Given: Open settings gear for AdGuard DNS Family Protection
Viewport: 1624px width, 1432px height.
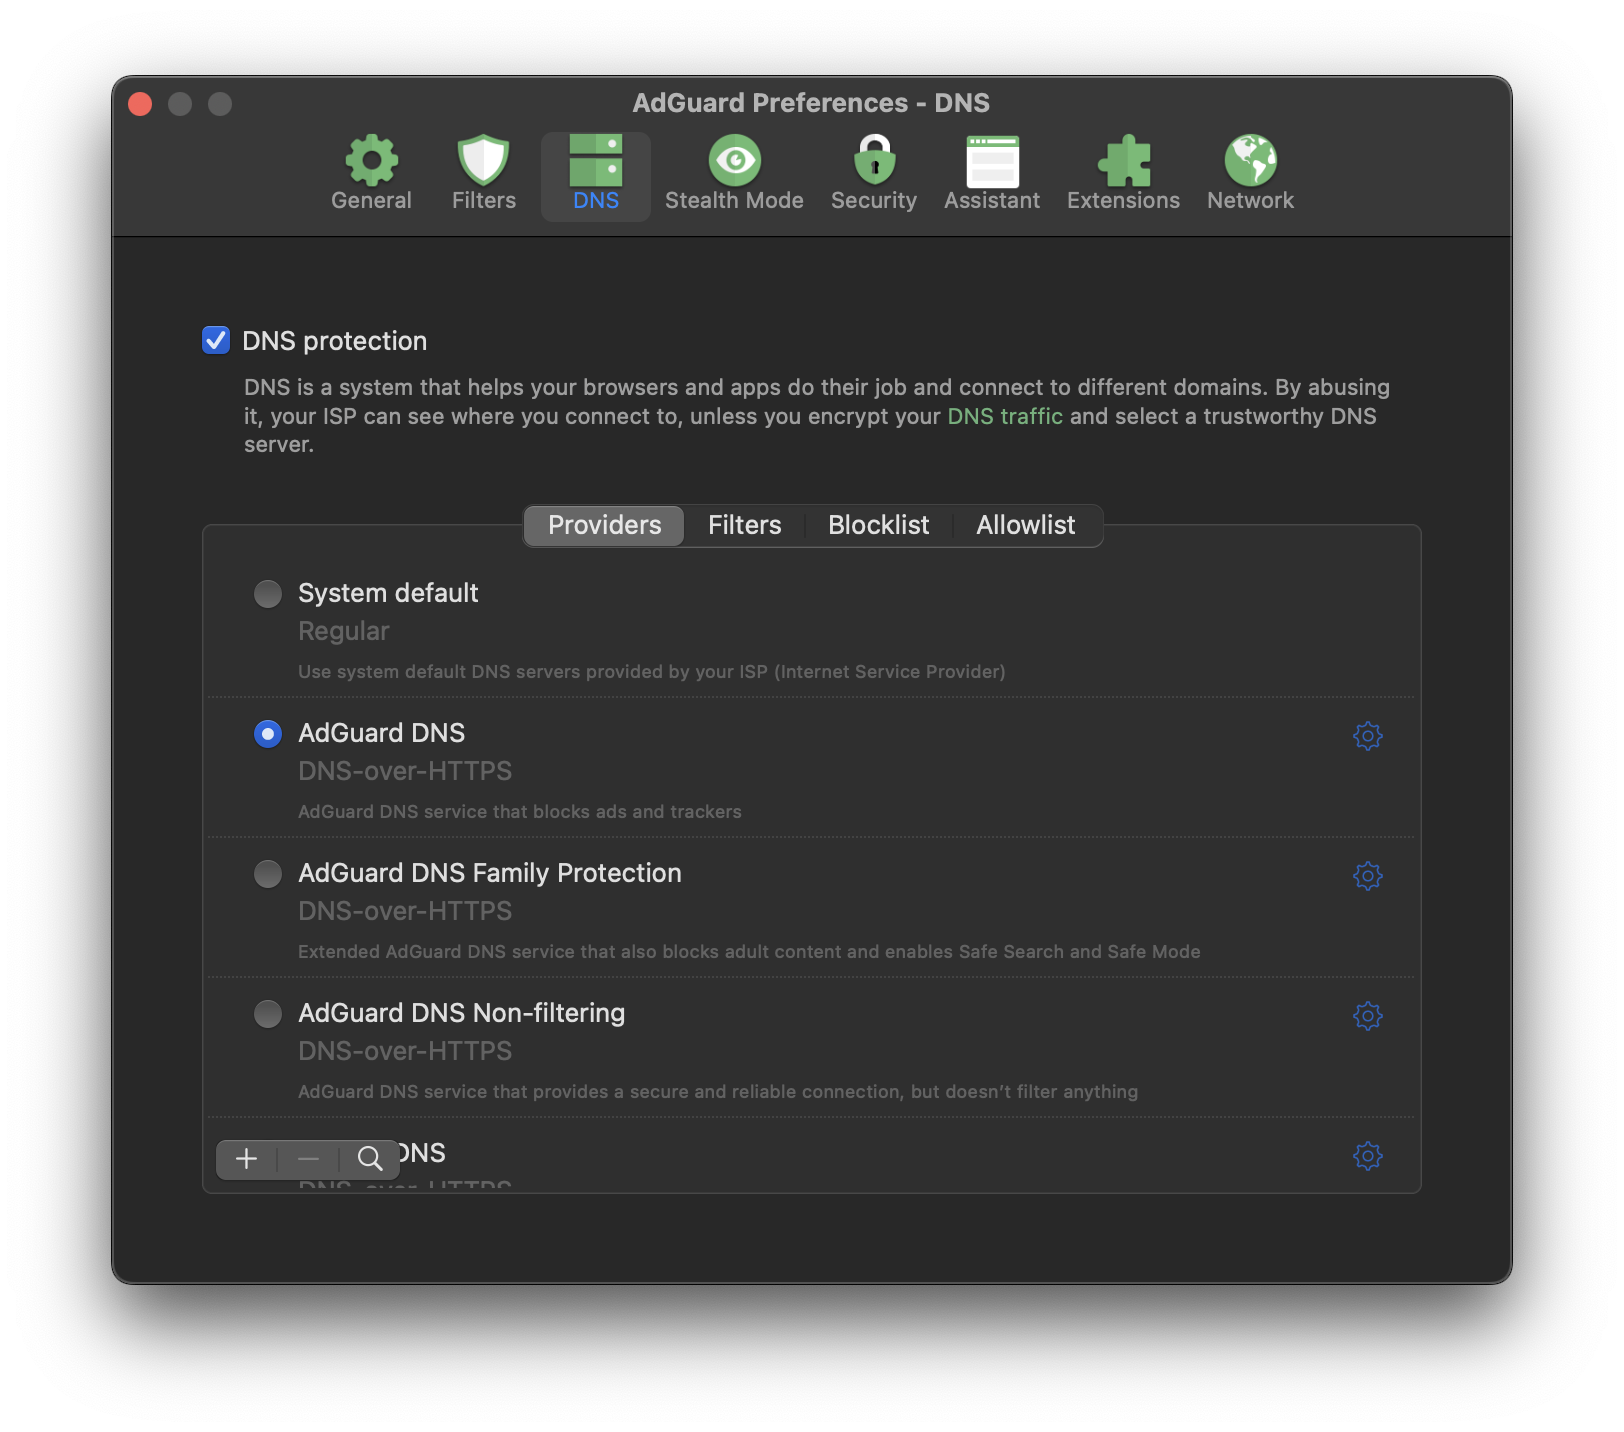Looking at the screenshot, I should click(x=1367, y=877).
